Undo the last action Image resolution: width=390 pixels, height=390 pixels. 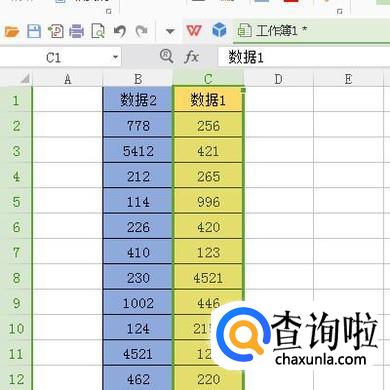pos(120,31)
